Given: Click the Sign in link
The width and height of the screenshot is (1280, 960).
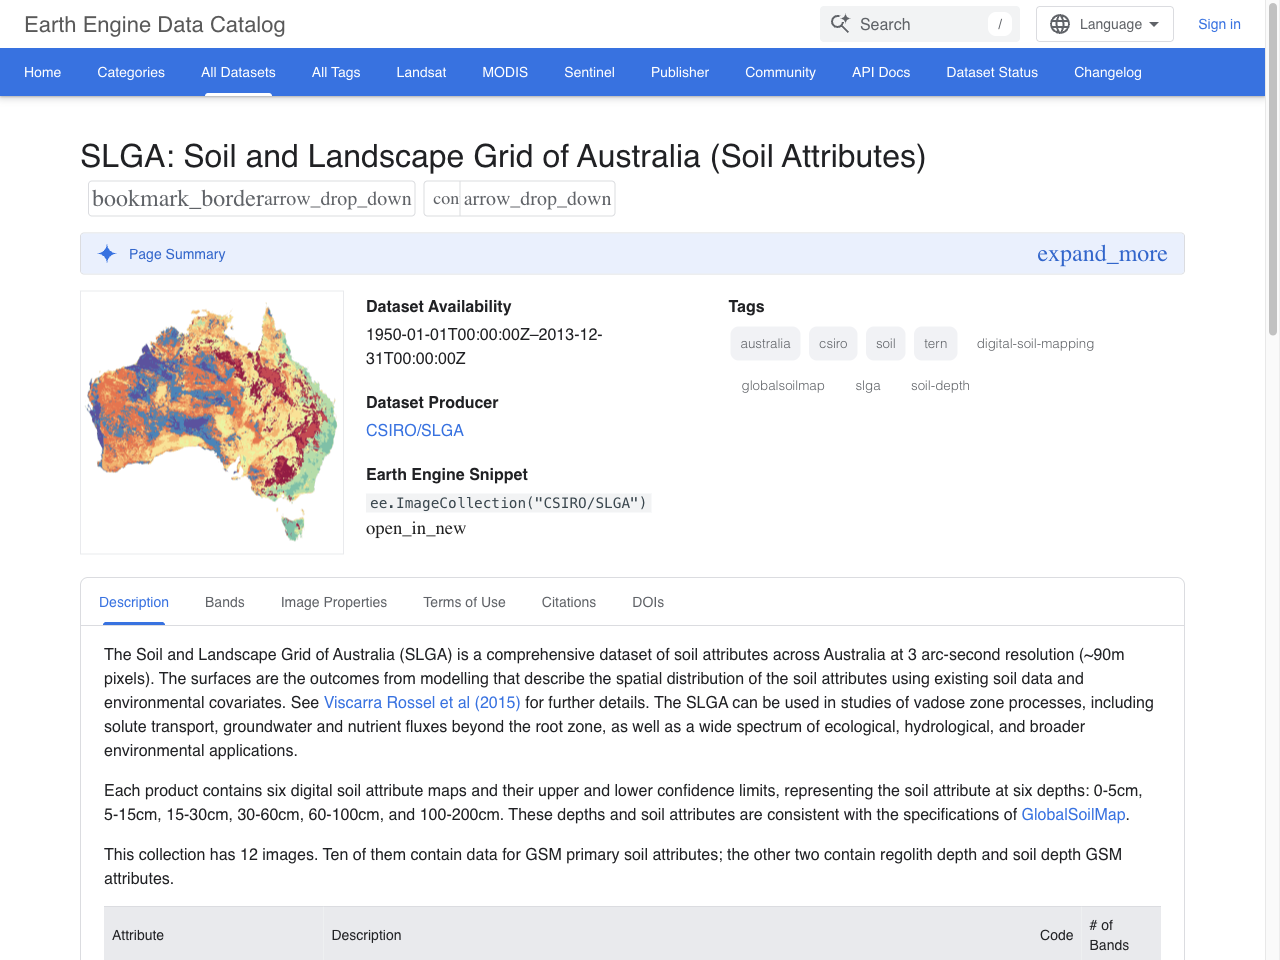Looking at the screenshot, I should 1219,24.
